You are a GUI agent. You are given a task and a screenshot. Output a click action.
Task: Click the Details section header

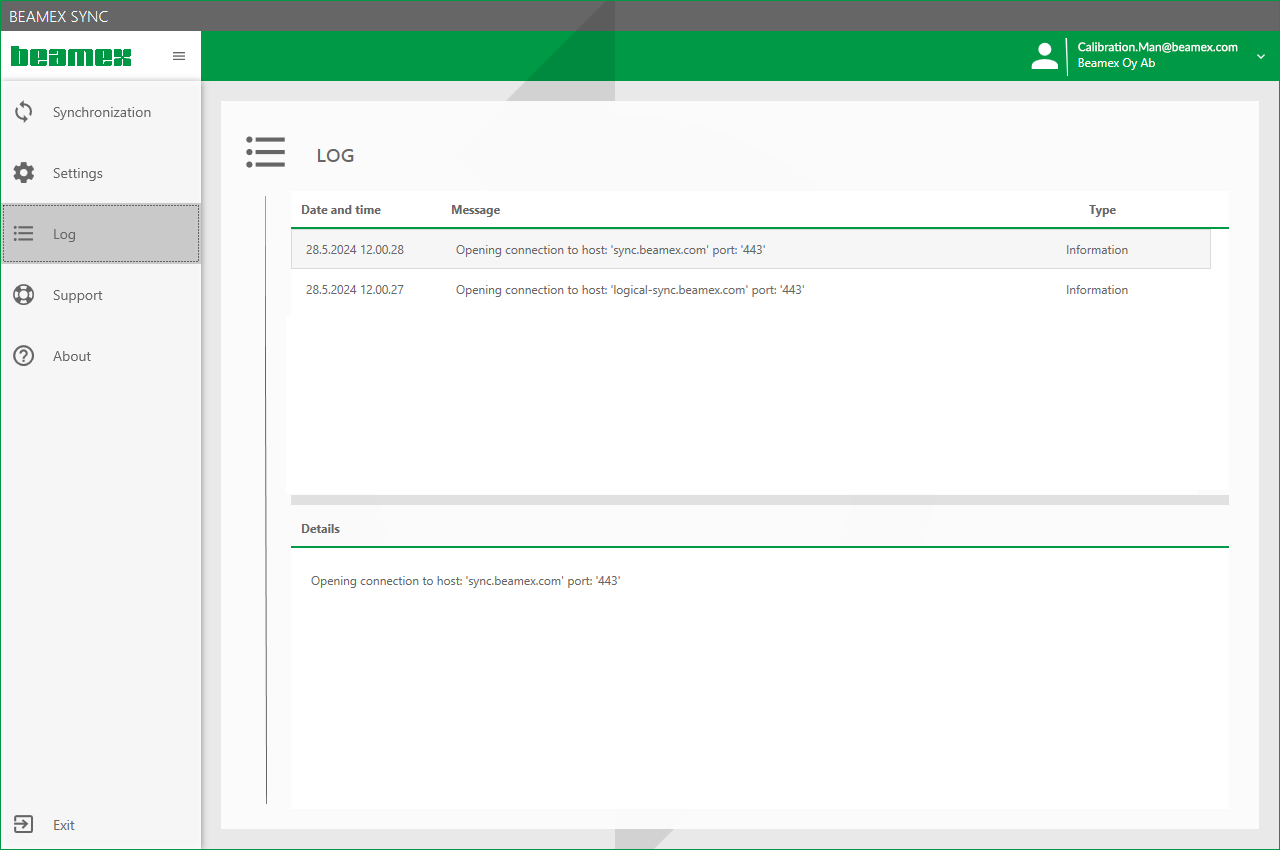click(320, 529)
